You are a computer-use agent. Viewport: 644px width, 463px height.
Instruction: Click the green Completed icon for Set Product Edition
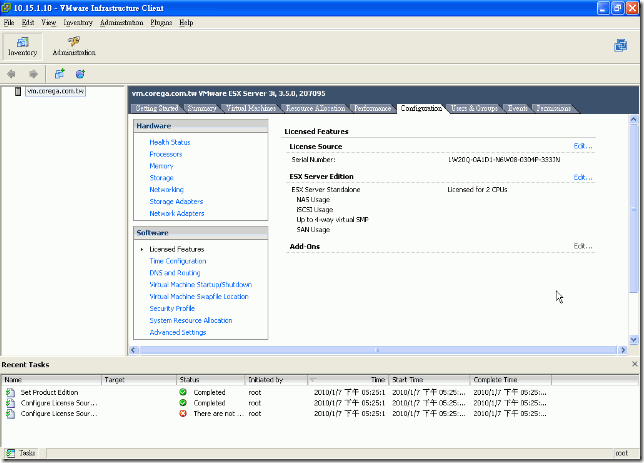[x=183, y=392]
